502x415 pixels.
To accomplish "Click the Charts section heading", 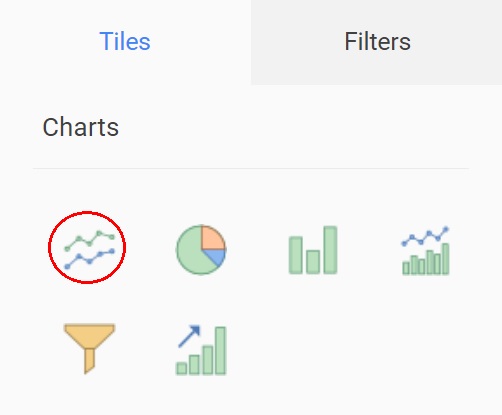I will point(81,127).
